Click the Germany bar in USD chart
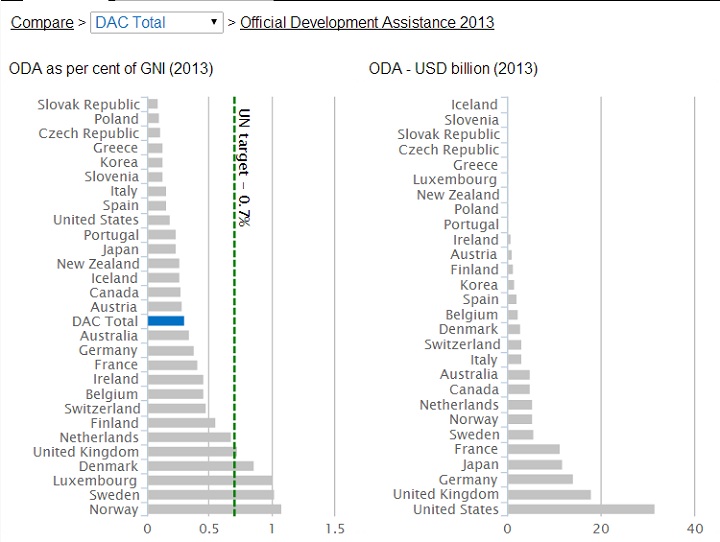 click(540, 480)
